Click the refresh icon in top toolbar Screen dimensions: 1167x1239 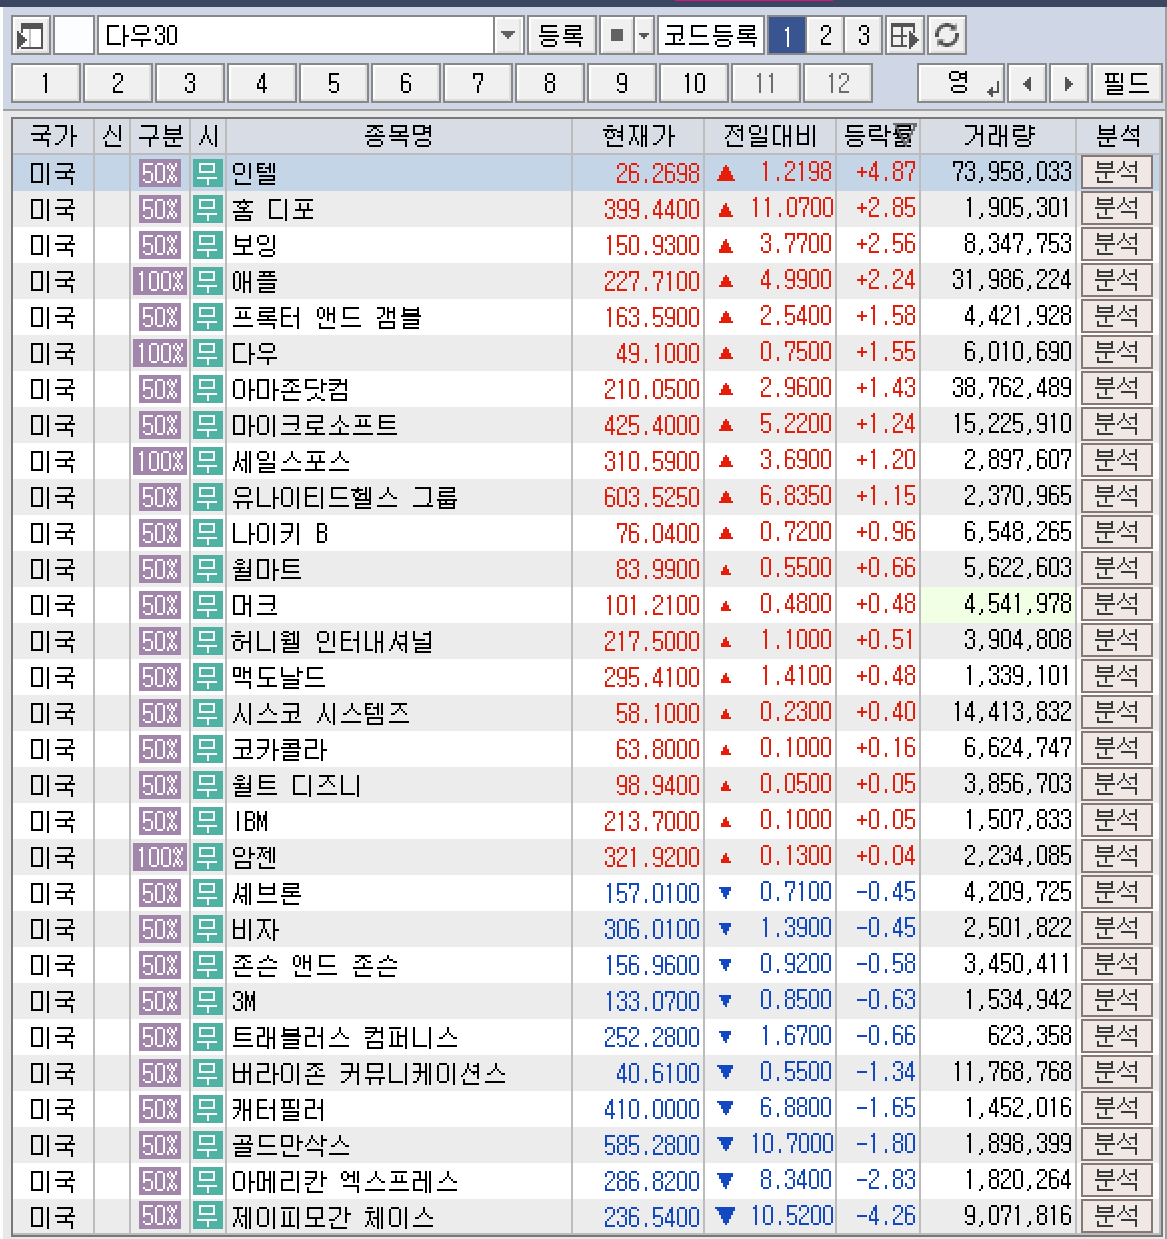click(x=946, y=37)
